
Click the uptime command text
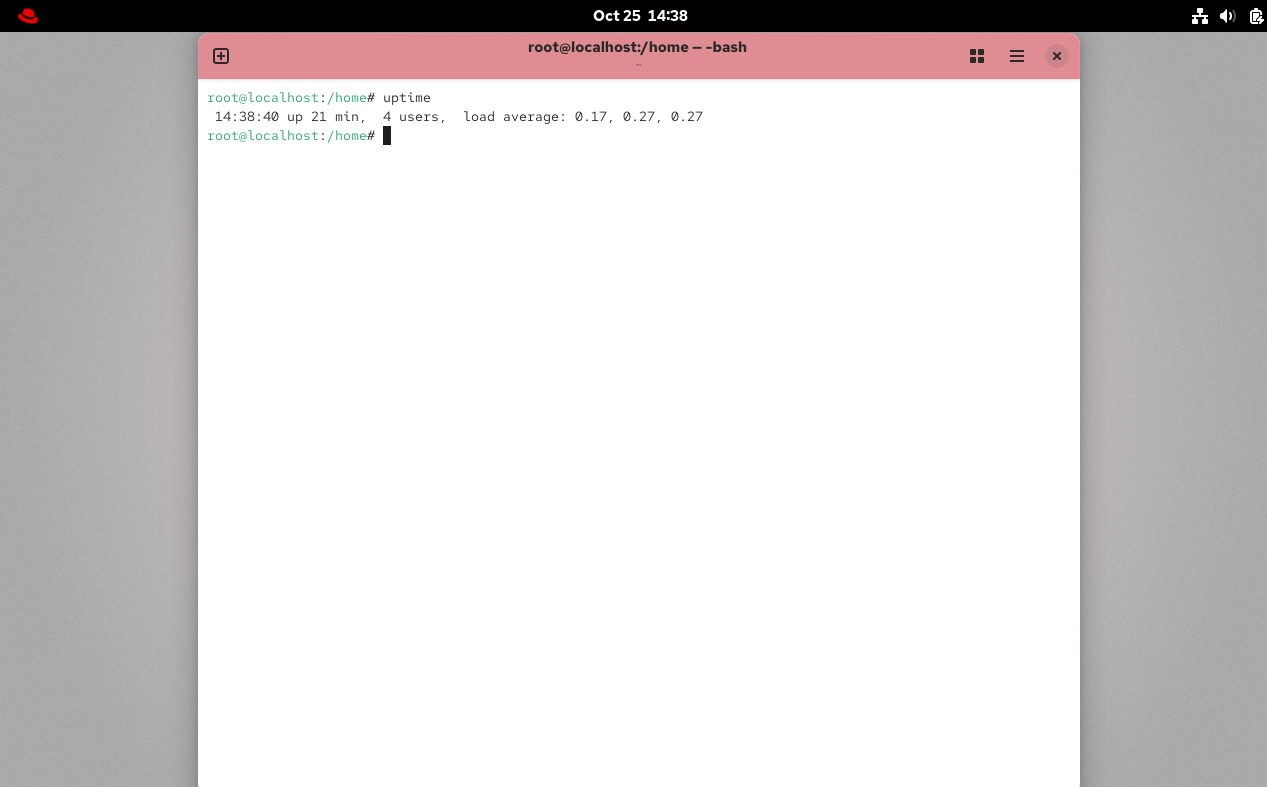click(407, 97)
